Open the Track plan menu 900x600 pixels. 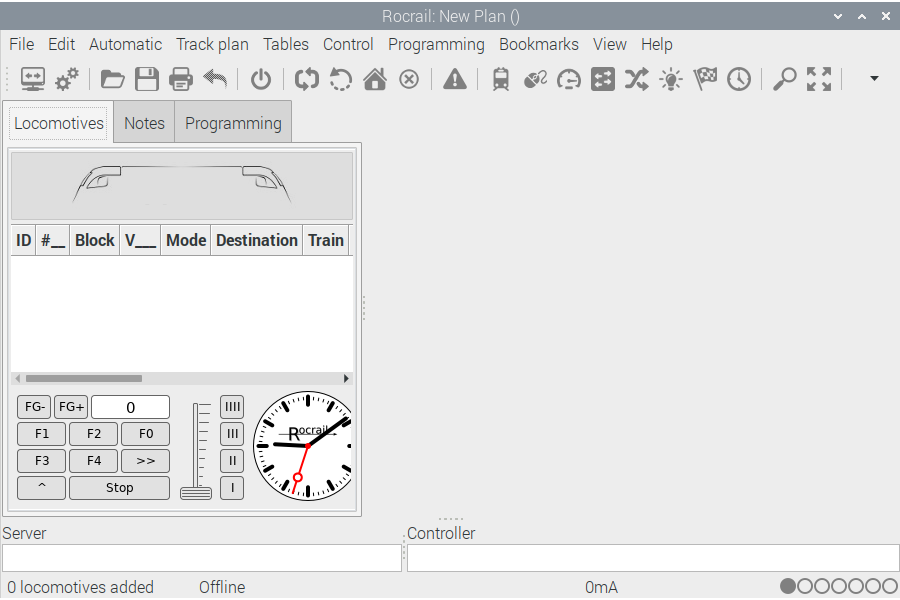[212, 44]
